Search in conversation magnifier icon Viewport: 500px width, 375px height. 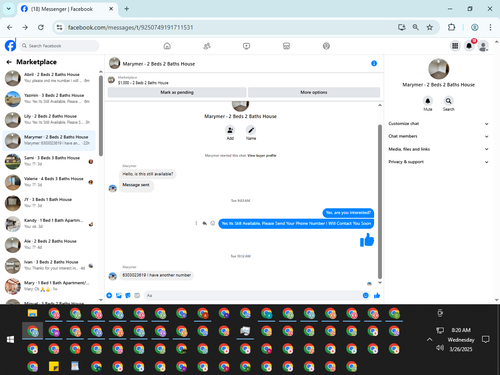[x=448, y=101]
